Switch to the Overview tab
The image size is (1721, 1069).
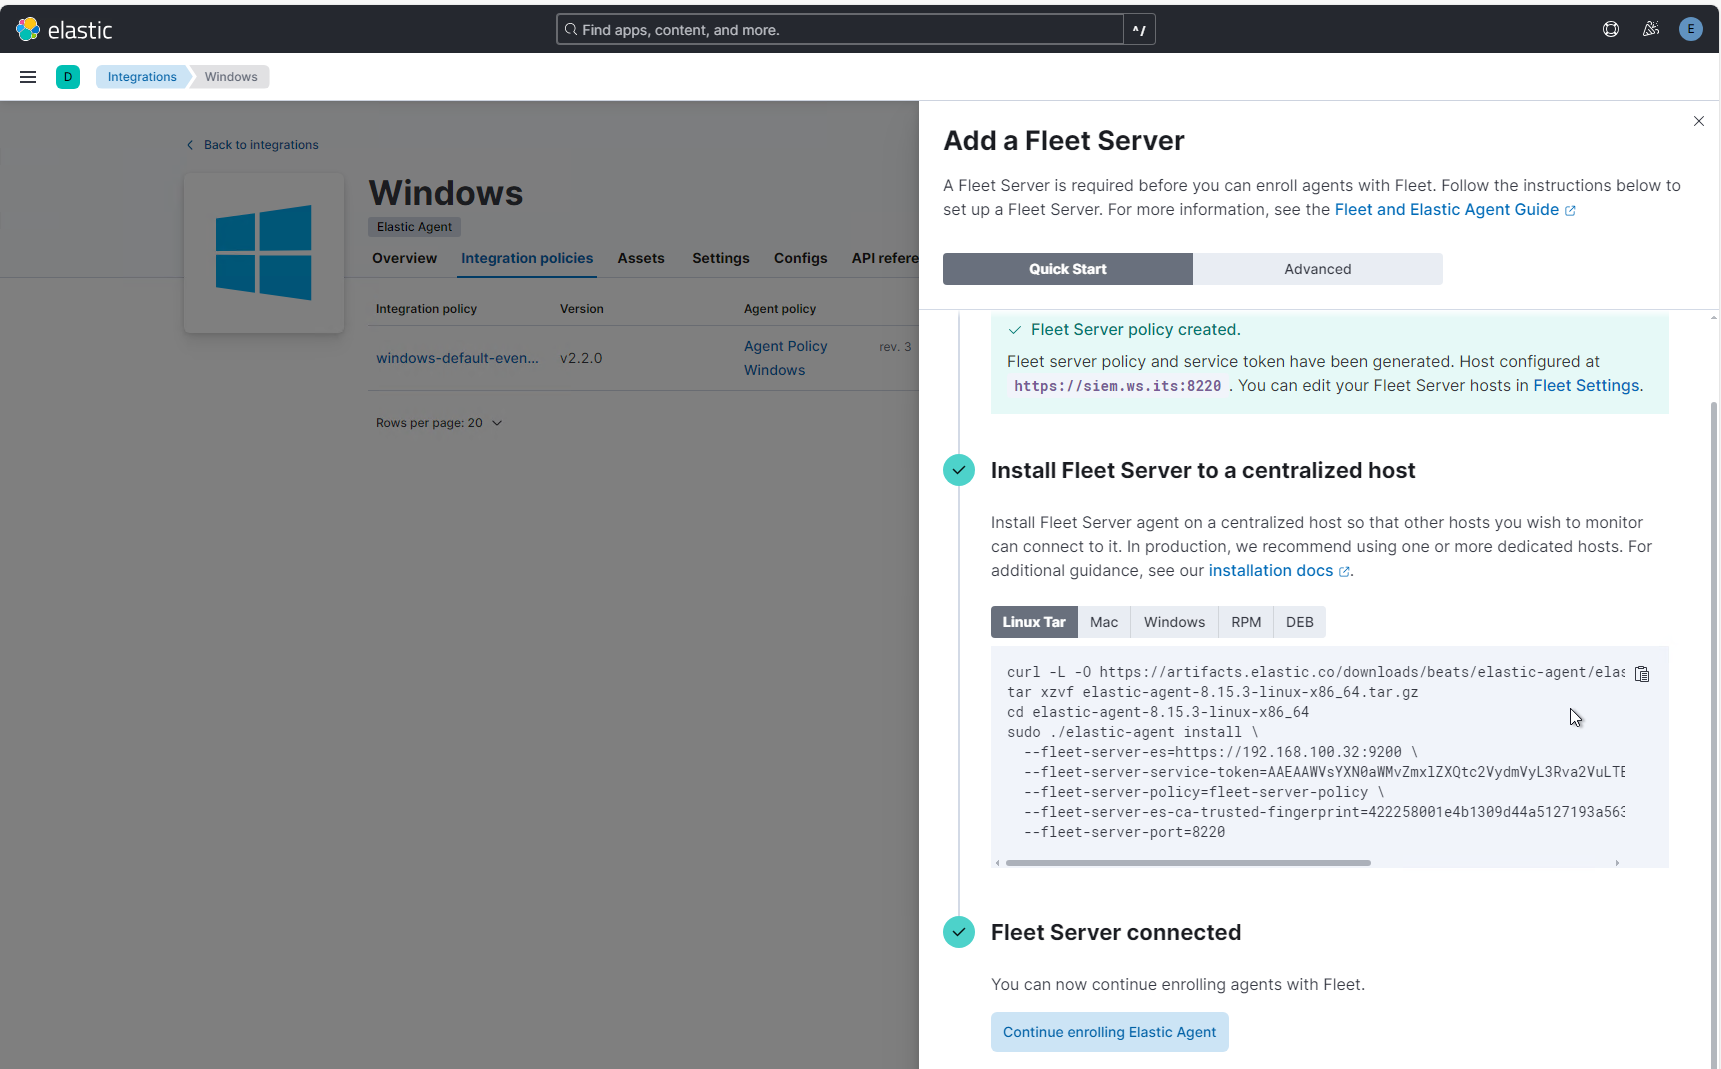click(405, 258)
